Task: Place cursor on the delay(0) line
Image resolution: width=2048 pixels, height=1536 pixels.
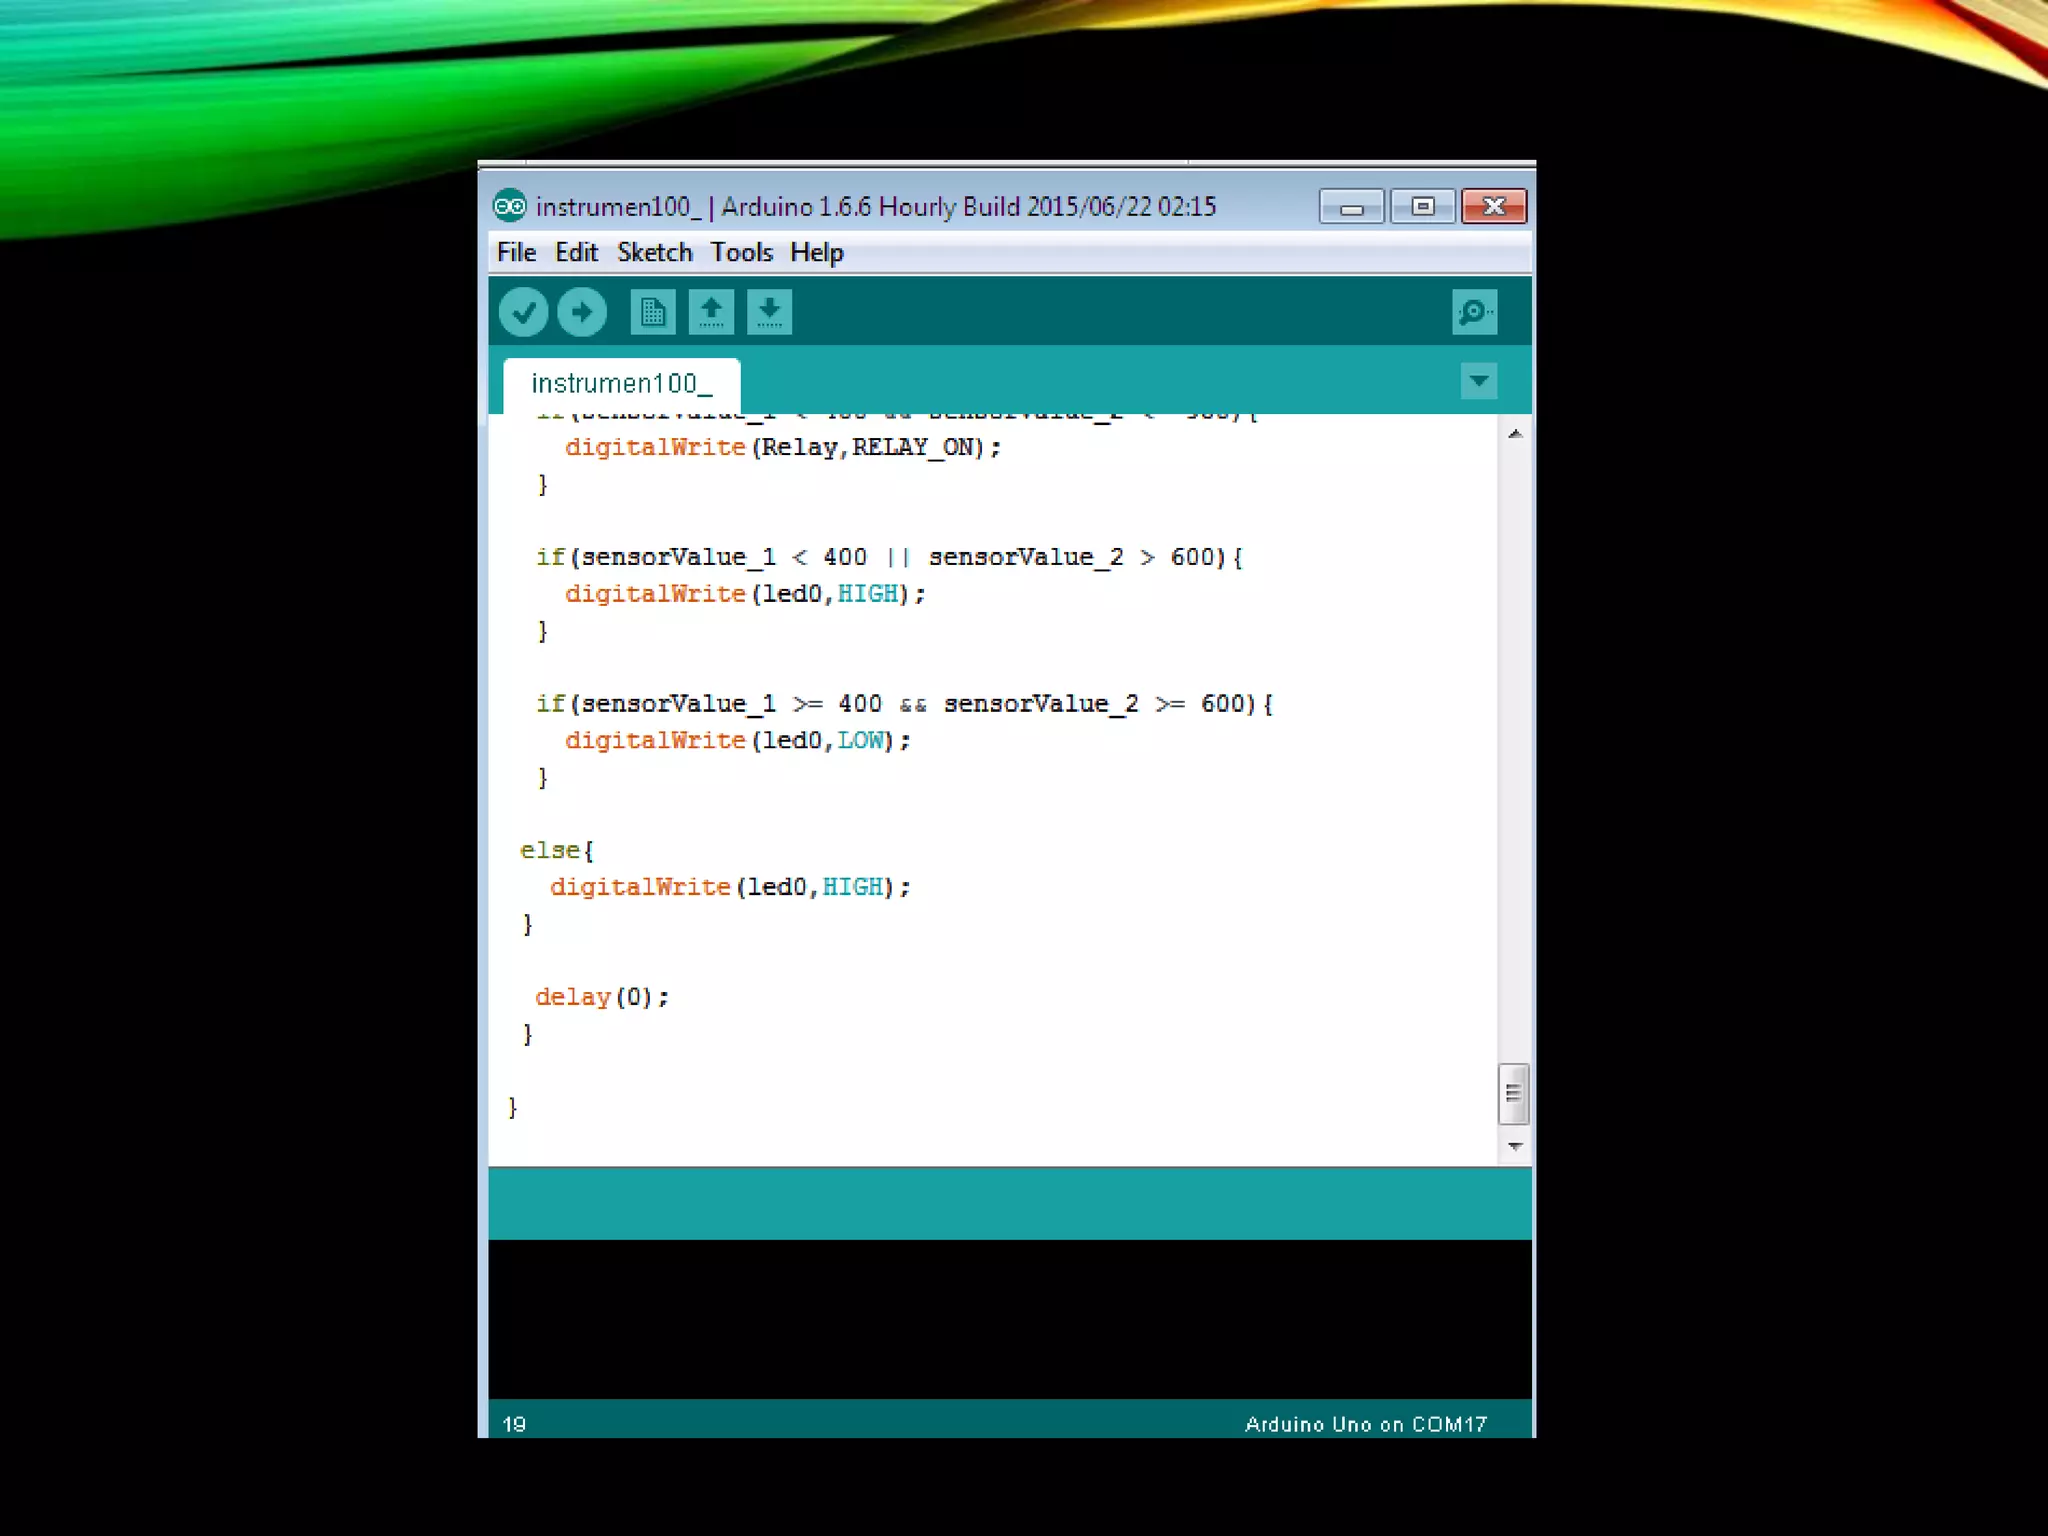Action: click(602, 997)
